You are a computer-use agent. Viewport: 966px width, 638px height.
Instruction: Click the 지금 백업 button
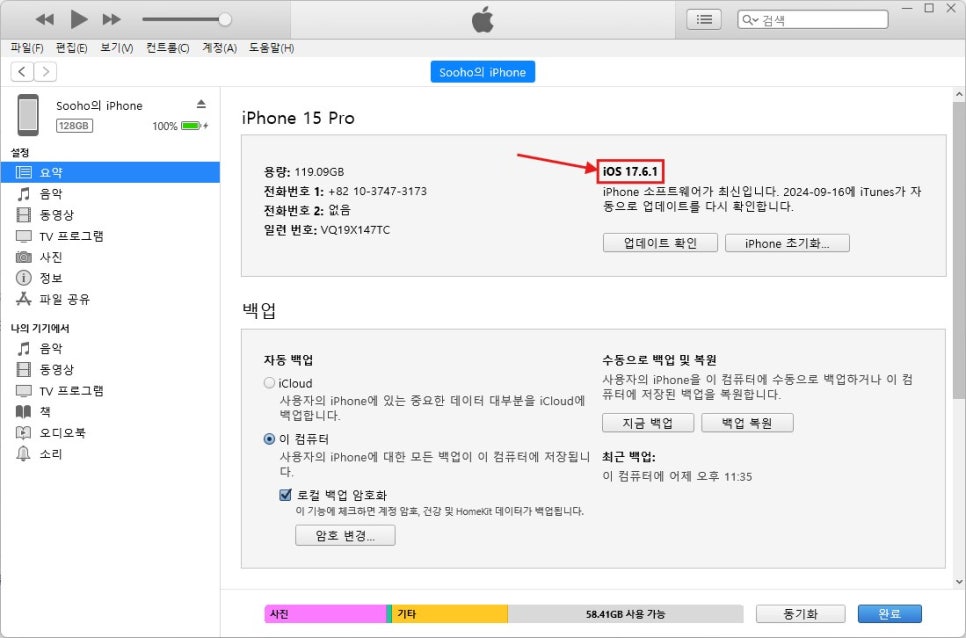tap(648, 423)
